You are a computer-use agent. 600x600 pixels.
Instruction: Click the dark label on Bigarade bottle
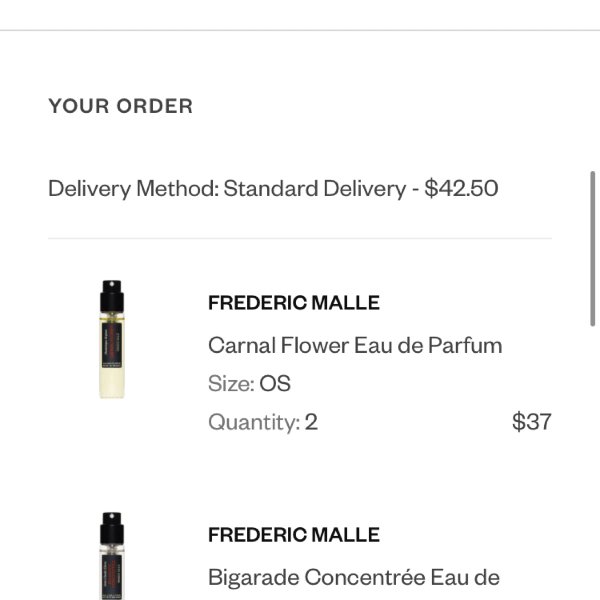tap(112, 577)
